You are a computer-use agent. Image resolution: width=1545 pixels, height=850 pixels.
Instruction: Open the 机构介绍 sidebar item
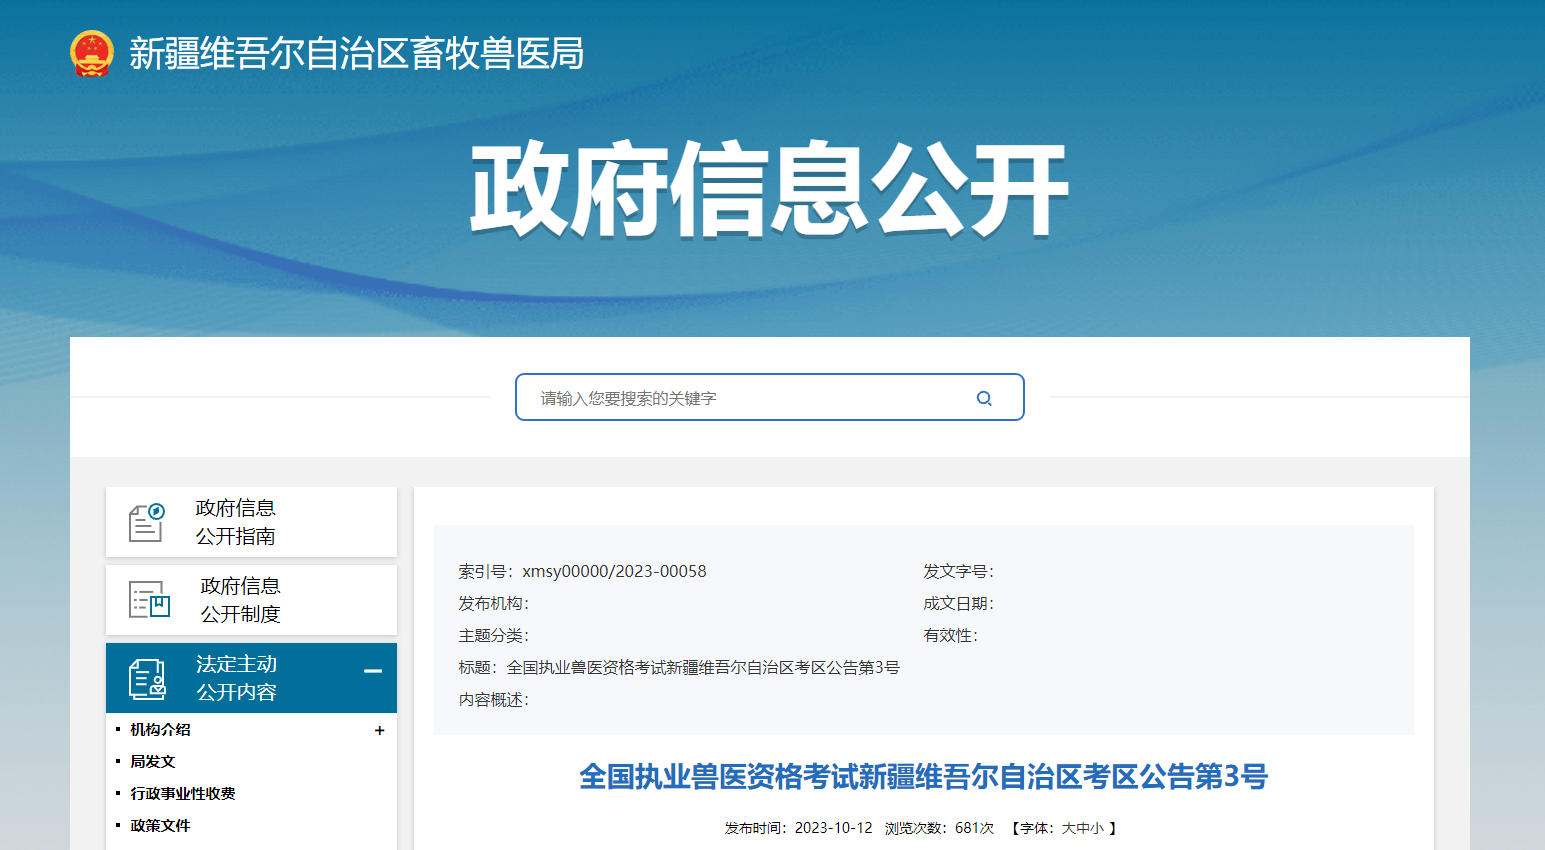click(160, 730)
